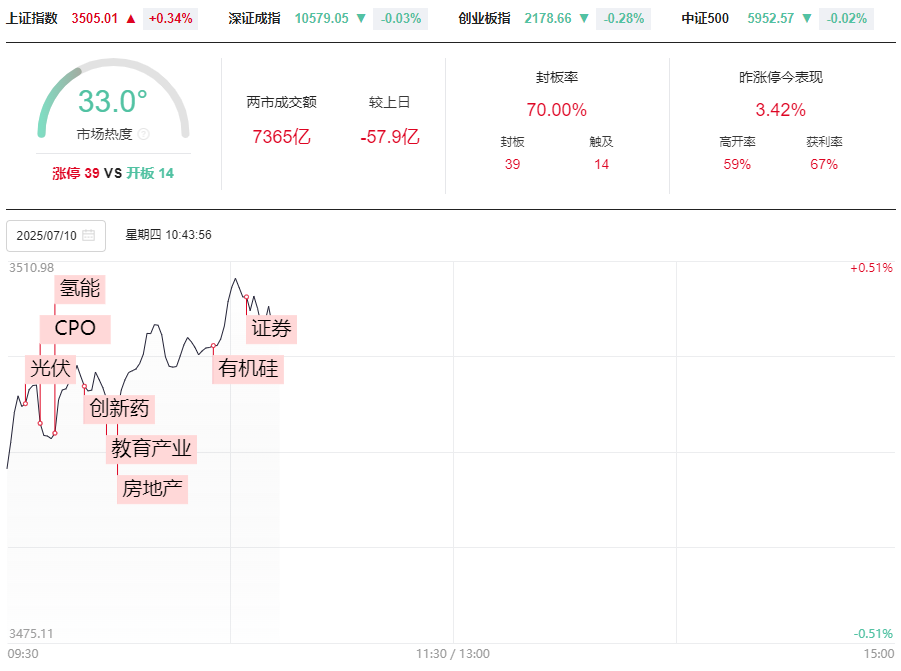Click the 封板率 70.00% value
This screenshot has height=671, width=901.
(x=556, y=110)
